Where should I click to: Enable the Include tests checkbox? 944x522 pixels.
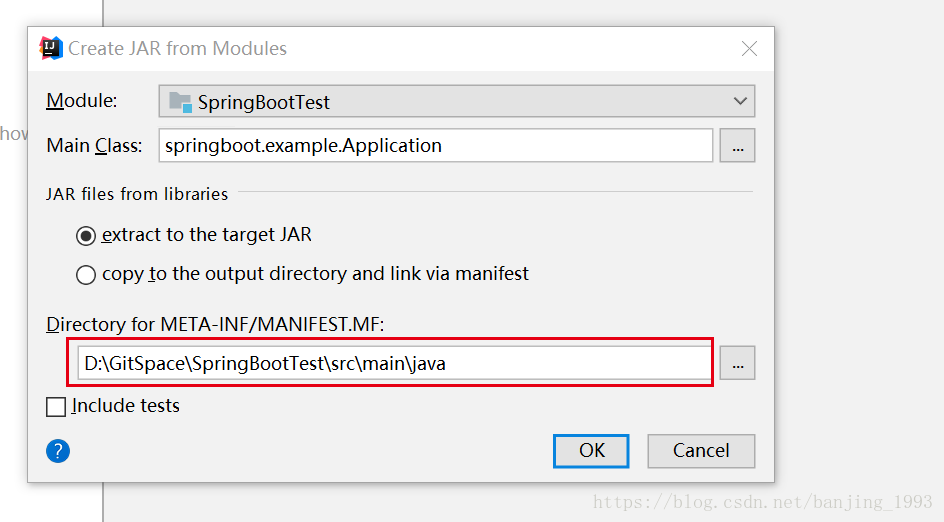tap(57, 407)
